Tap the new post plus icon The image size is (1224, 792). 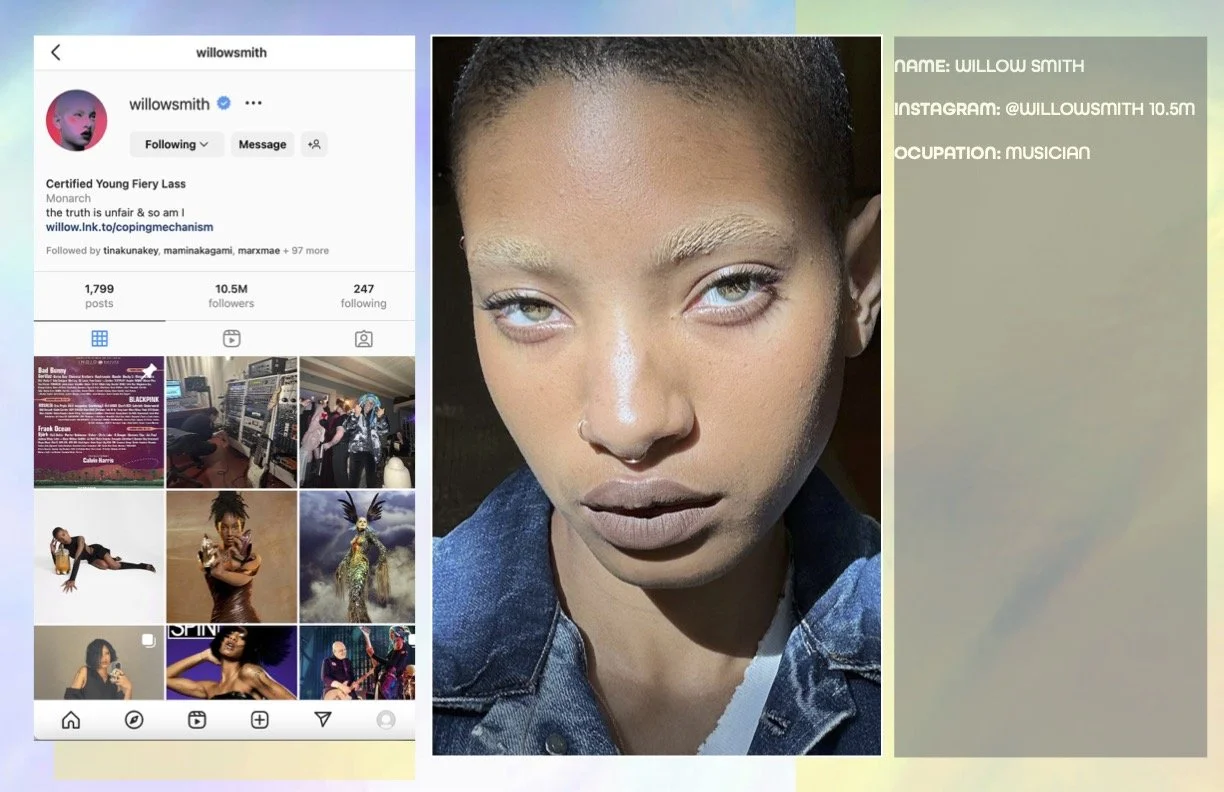point(260,720)
